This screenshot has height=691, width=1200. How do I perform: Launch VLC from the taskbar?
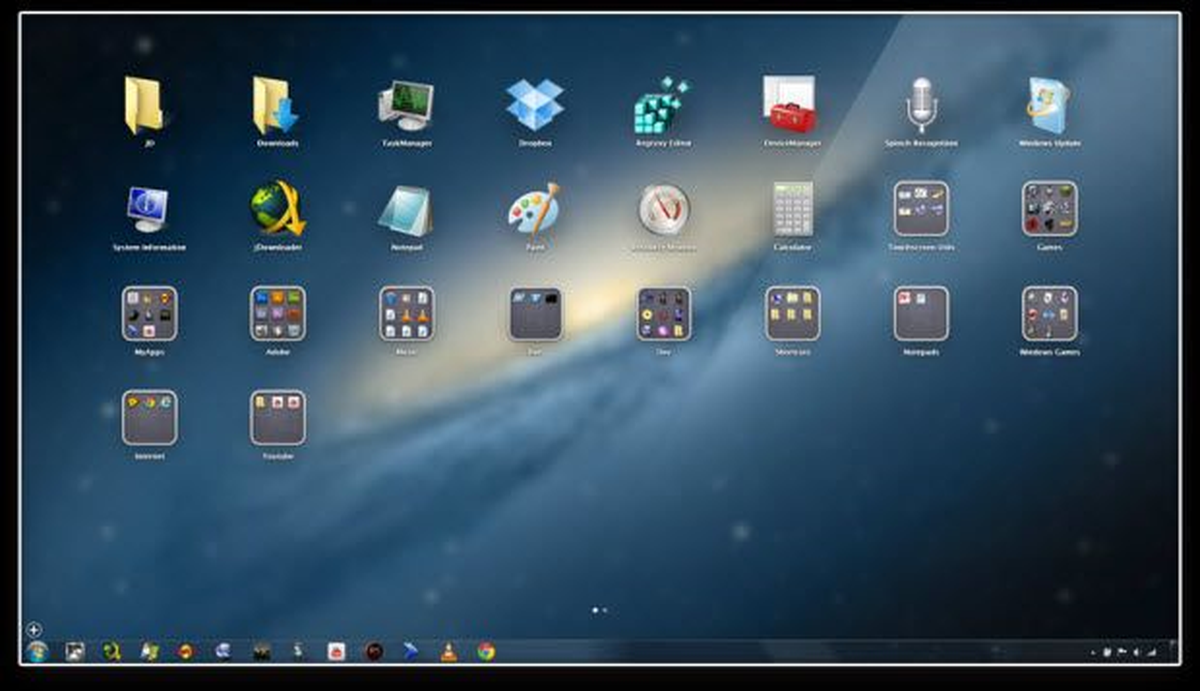(449, 653)
